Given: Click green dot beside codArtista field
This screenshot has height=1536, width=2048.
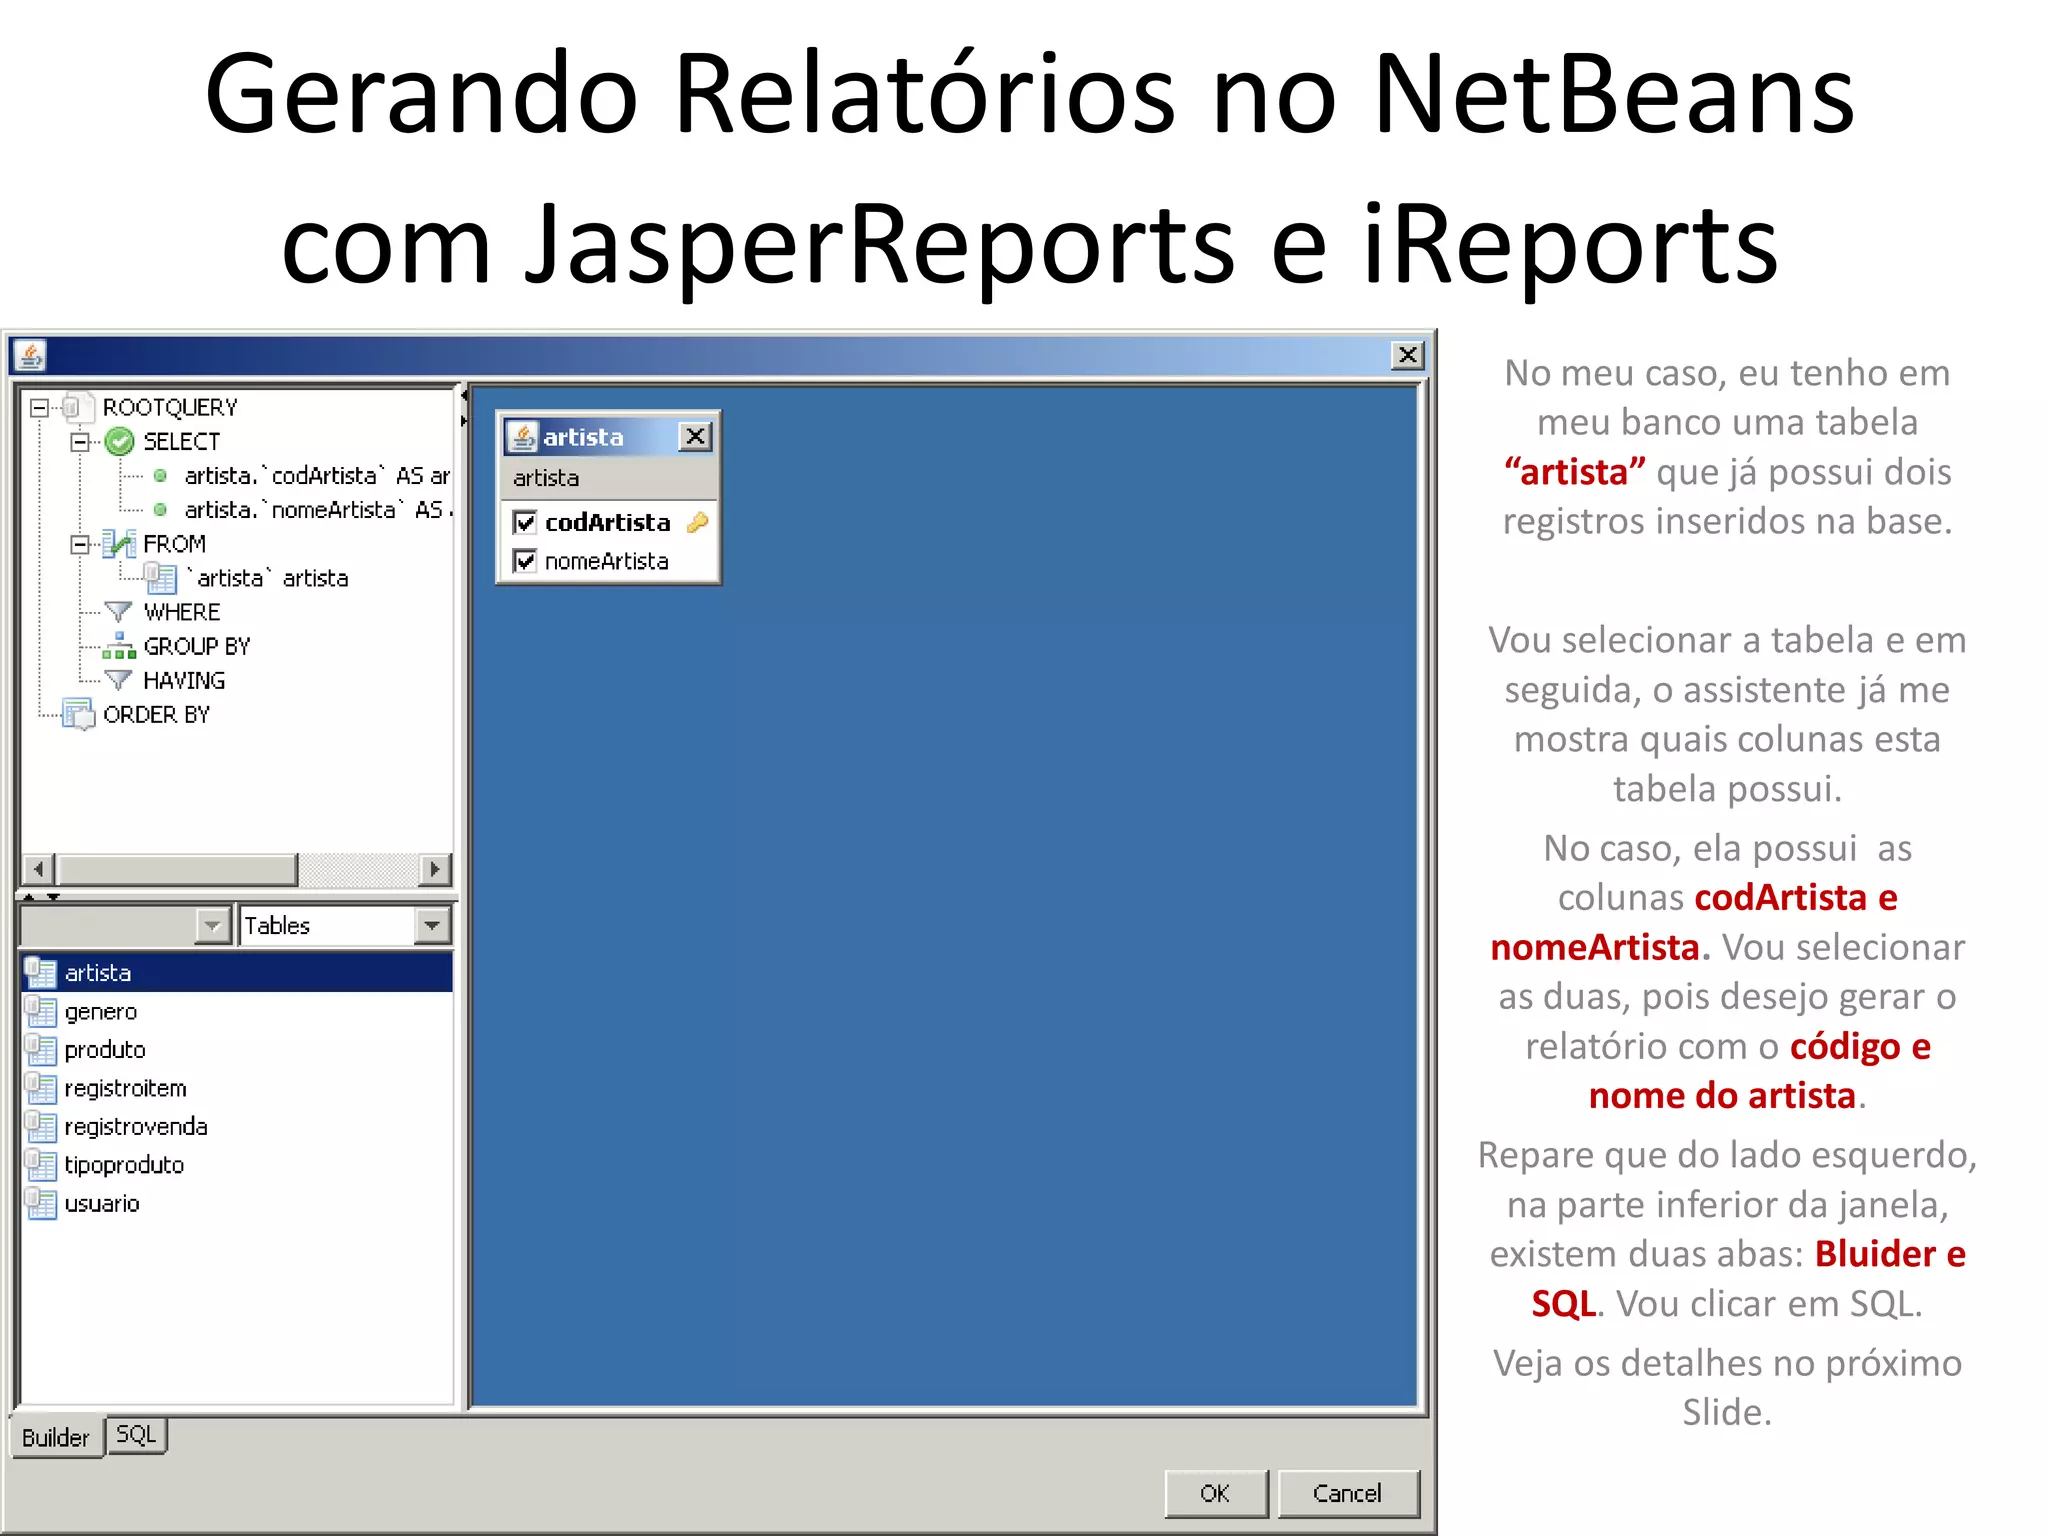Looking at the screenshot, I should pyautogui.click(x=160, y=476).
